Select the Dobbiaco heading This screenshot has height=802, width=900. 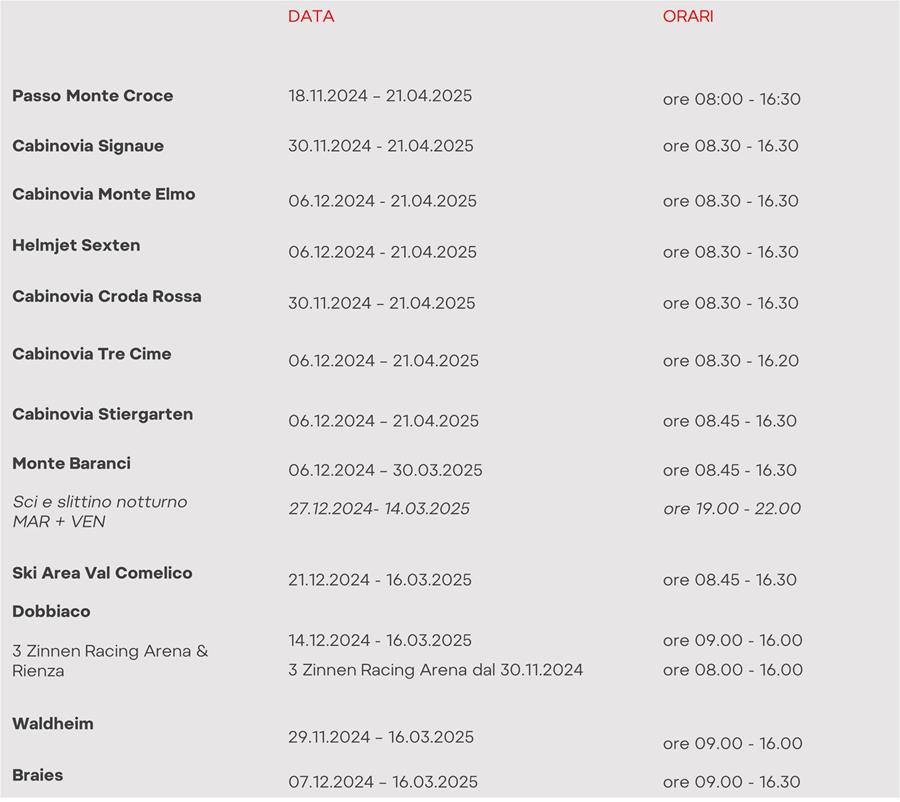tap(51, 611)
